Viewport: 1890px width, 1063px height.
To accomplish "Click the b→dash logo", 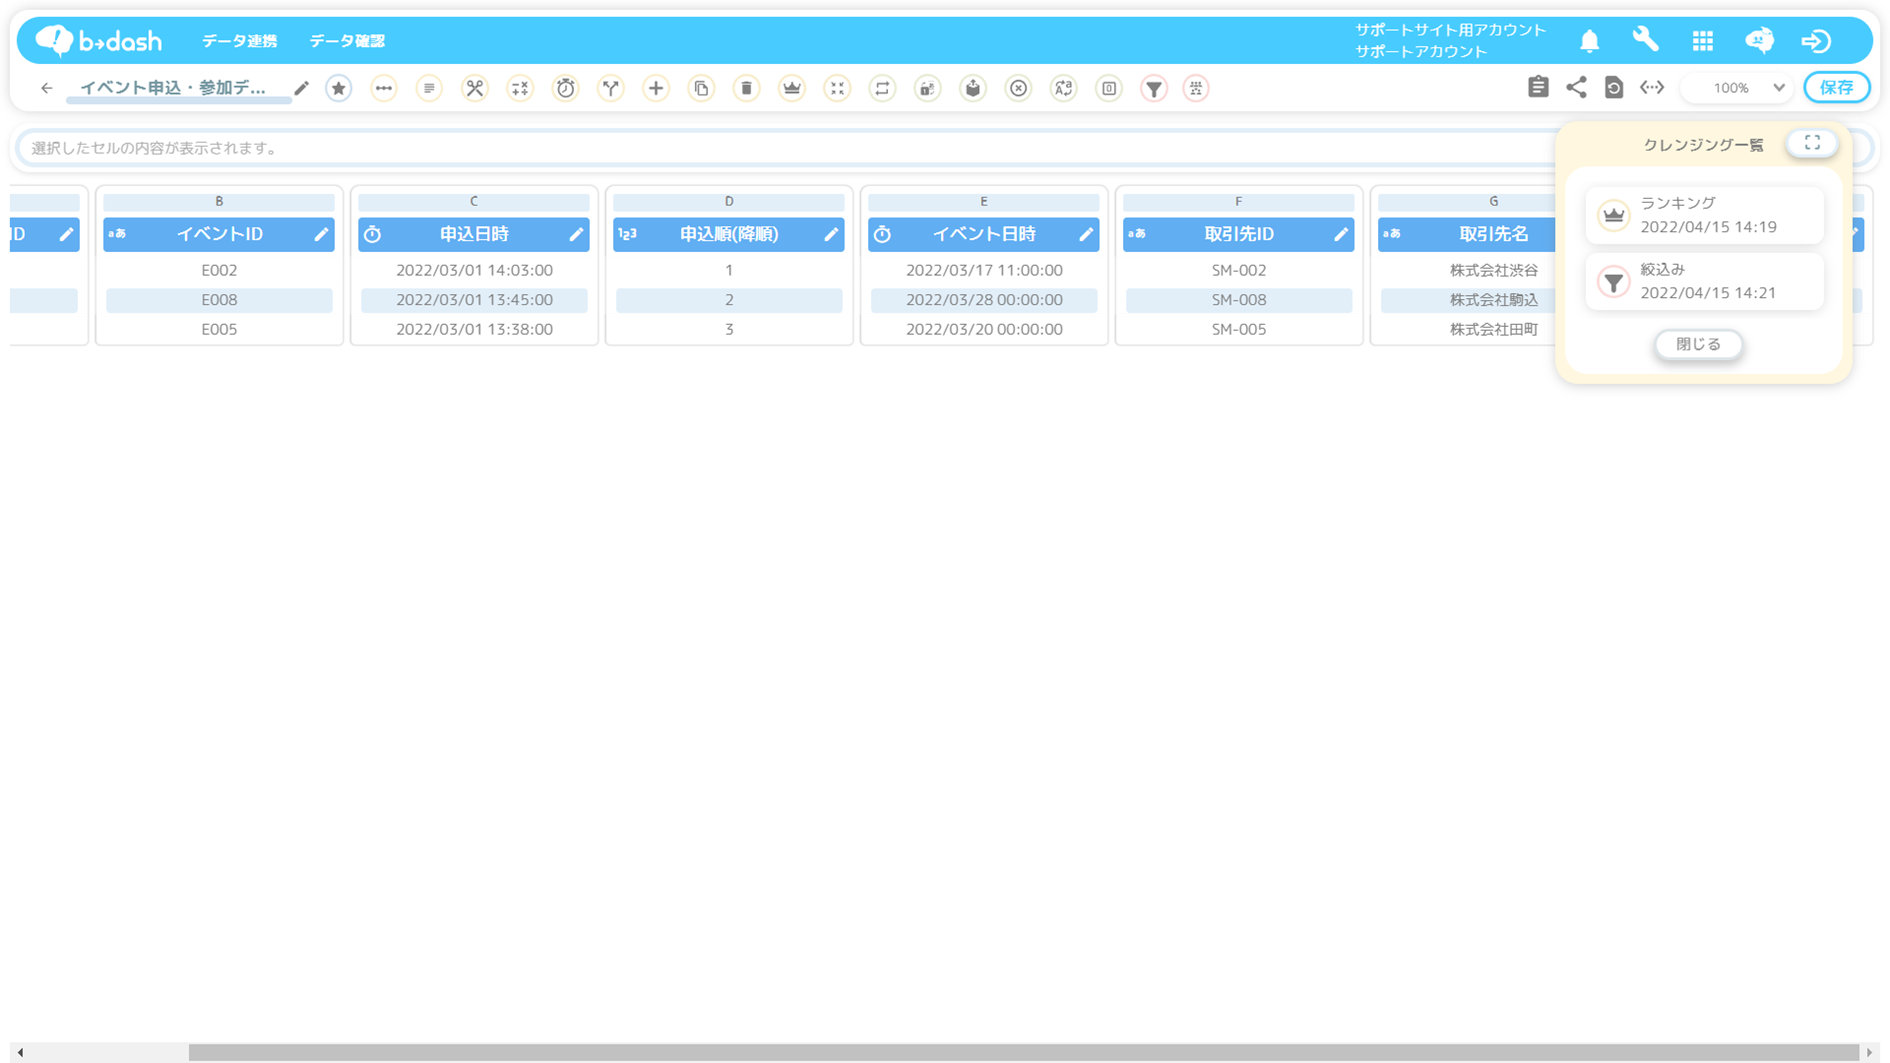I will (99, 41).
